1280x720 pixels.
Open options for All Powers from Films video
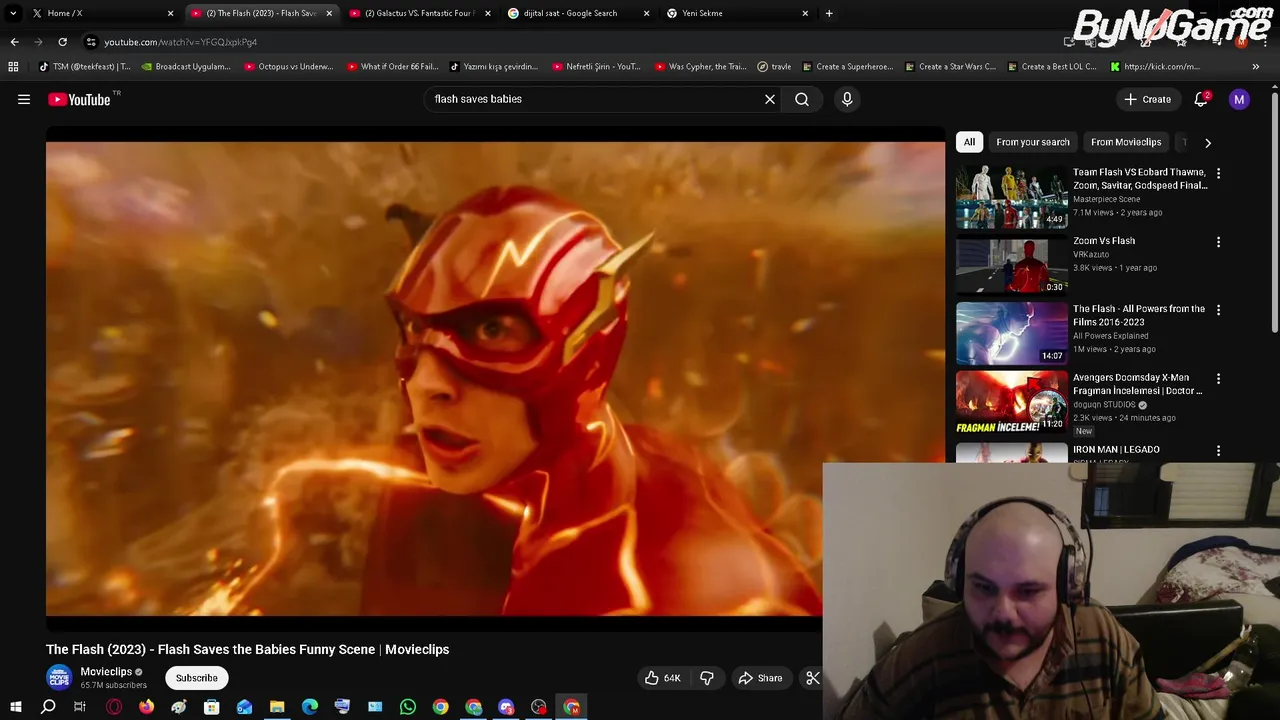click(1218, 310)
